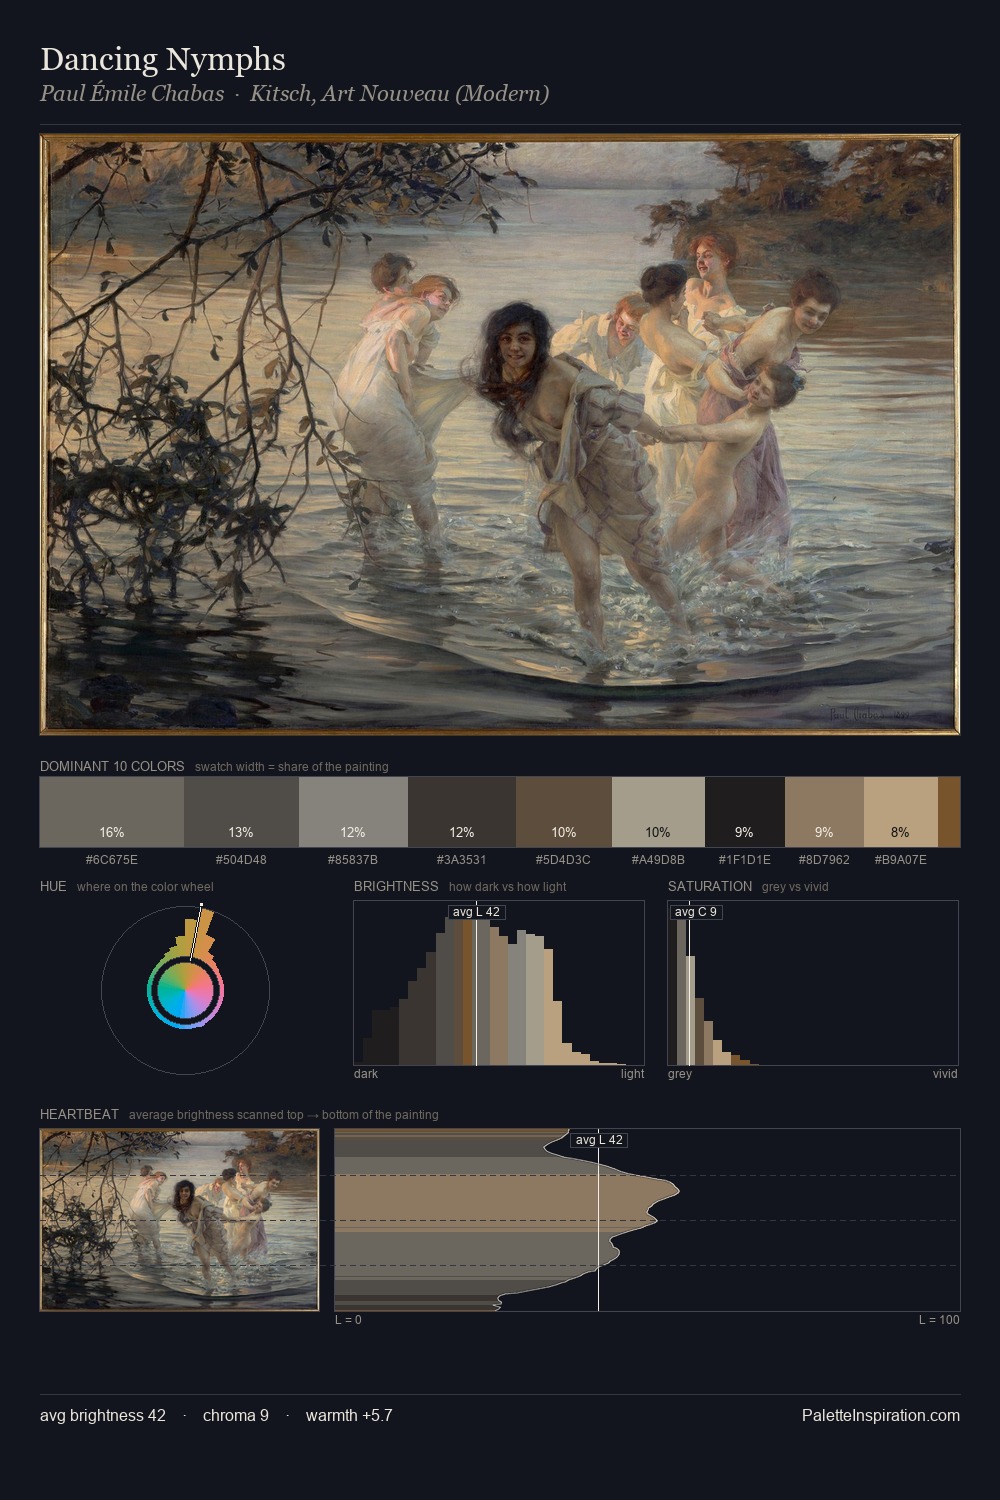Click 'where on the color wheel' caption

coord(145,887)
